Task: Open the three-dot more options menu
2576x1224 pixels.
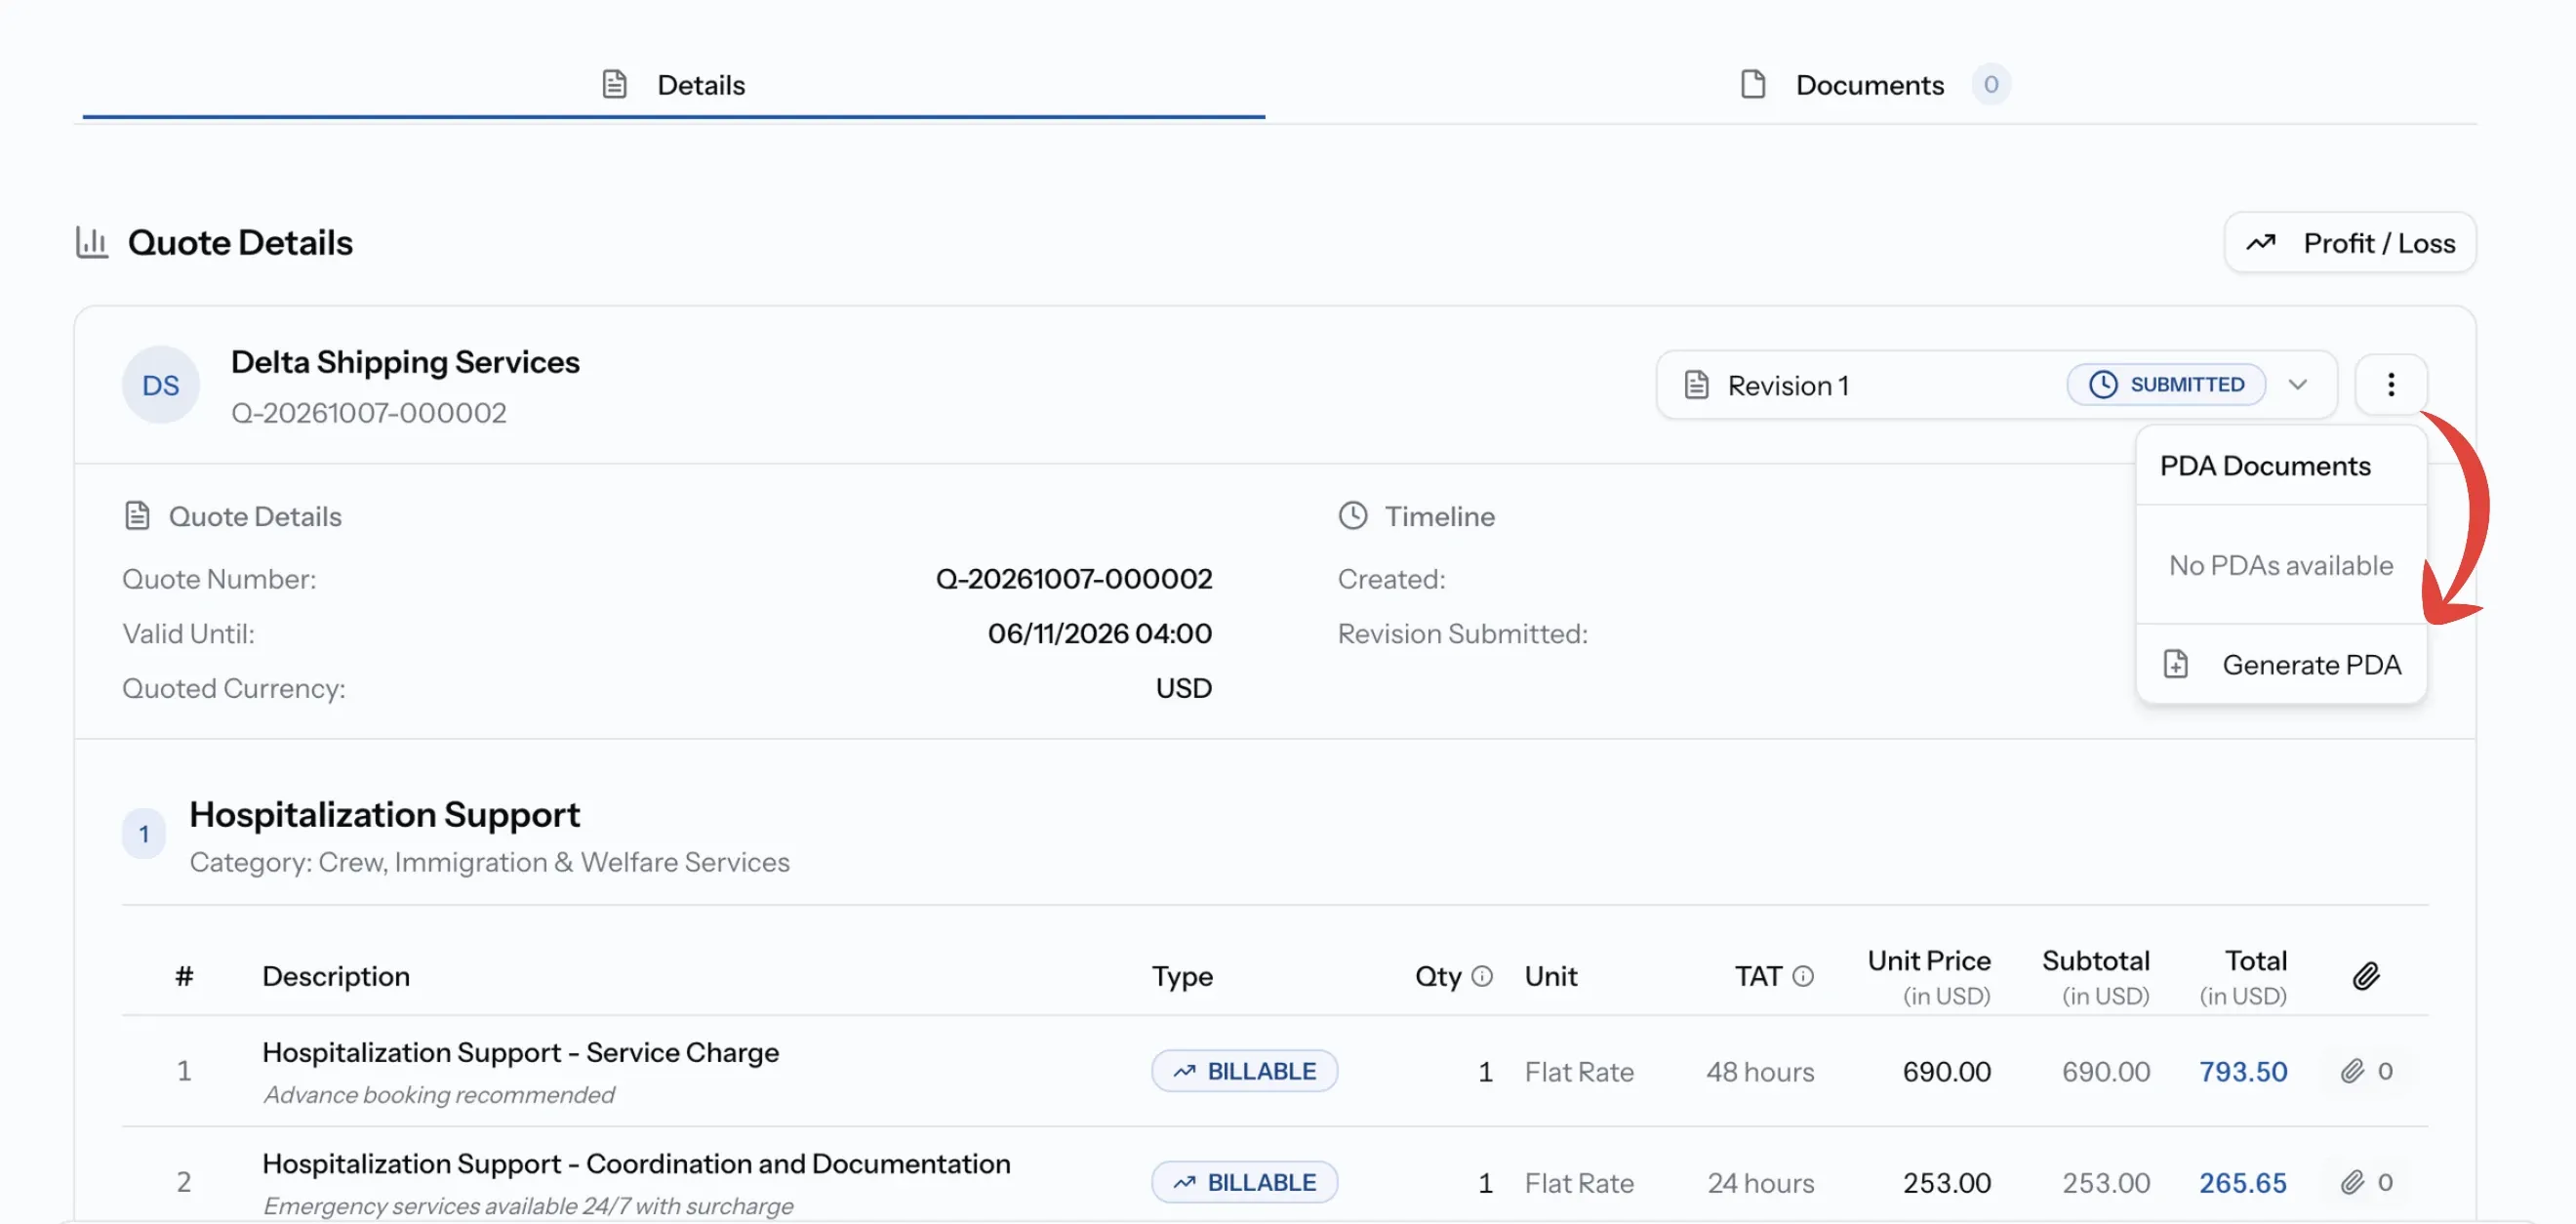Action: point(2390,385)
